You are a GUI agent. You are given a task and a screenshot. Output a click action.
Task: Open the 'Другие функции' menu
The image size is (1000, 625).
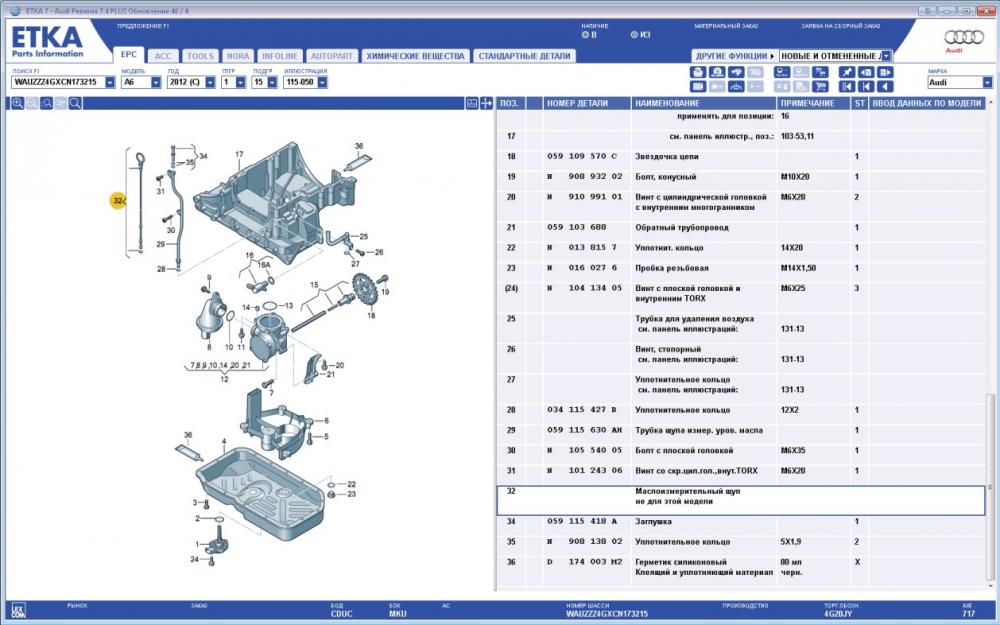click(x=735, y=56)
